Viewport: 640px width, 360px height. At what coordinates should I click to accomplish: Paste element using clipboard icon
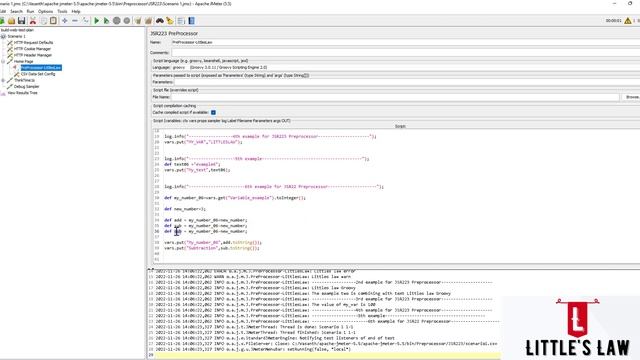point(53,21)
